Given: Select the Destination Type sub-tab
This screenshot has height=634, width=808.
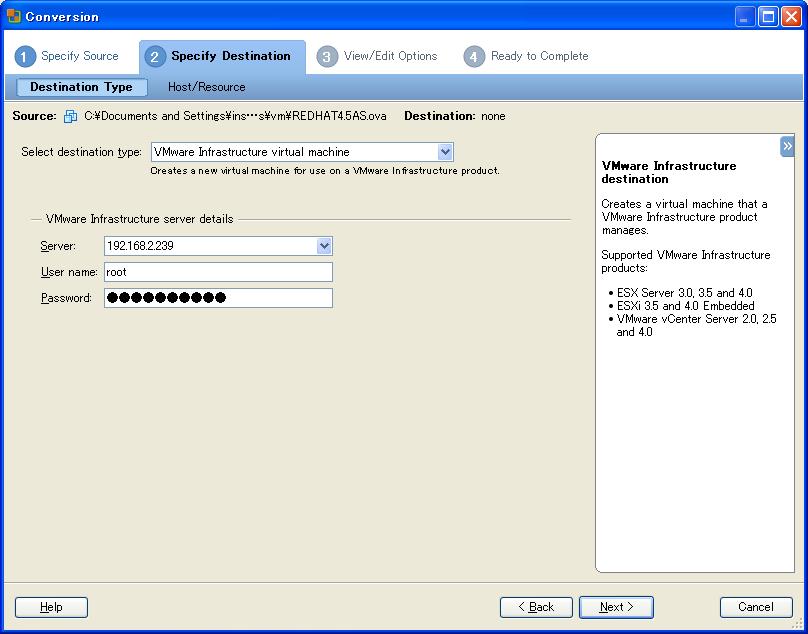Looking at the screenshot, I should [81, 87].
